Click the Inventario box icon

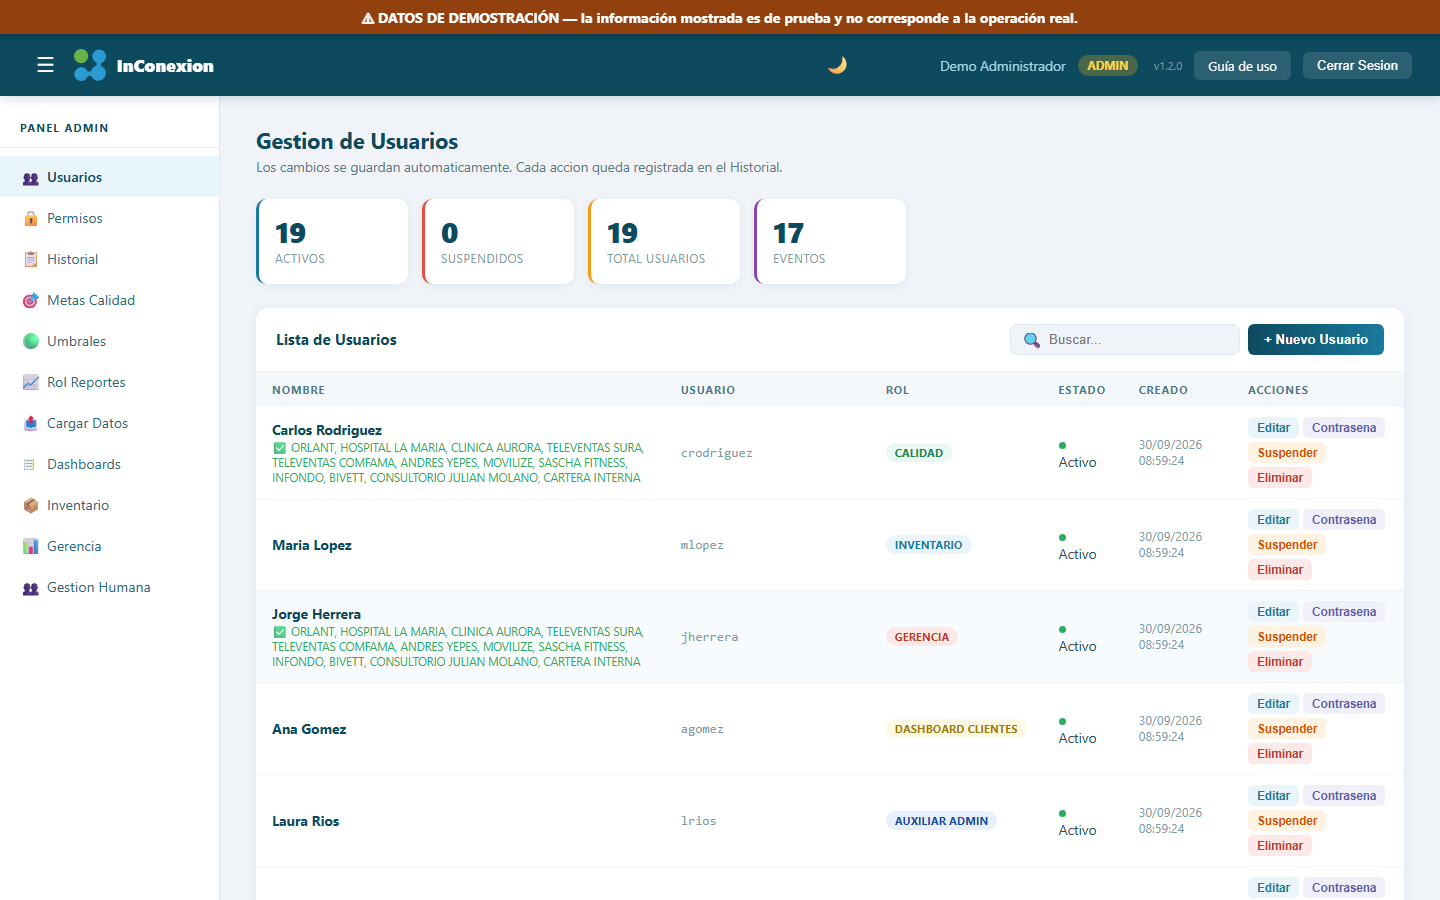(31, 506)
